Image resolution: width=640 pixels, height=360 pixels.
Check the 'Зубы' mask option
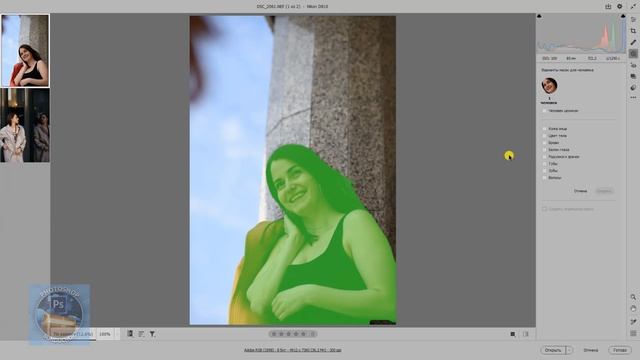point(544,171)
